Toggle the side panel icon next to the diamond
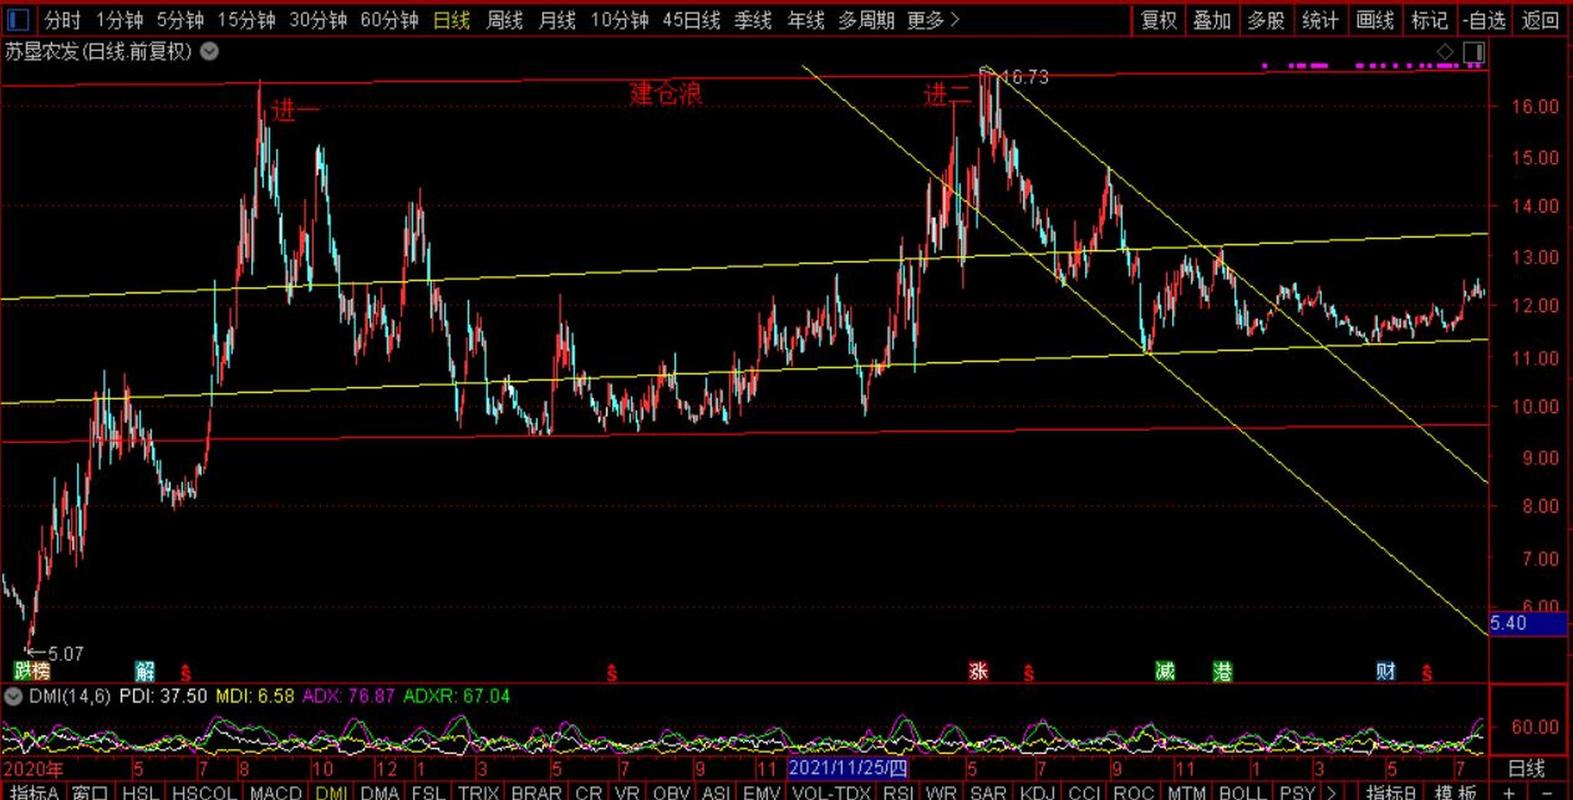Image resolution: width=1573 pixels, height=800 pixels. tap(1474, 52)
